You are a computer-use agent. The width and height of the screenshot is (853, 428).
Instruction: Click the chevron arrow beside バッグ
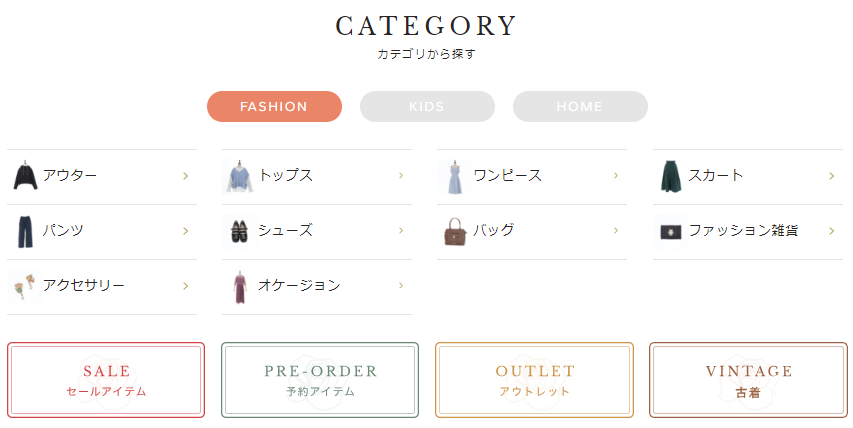pos(616,231)
